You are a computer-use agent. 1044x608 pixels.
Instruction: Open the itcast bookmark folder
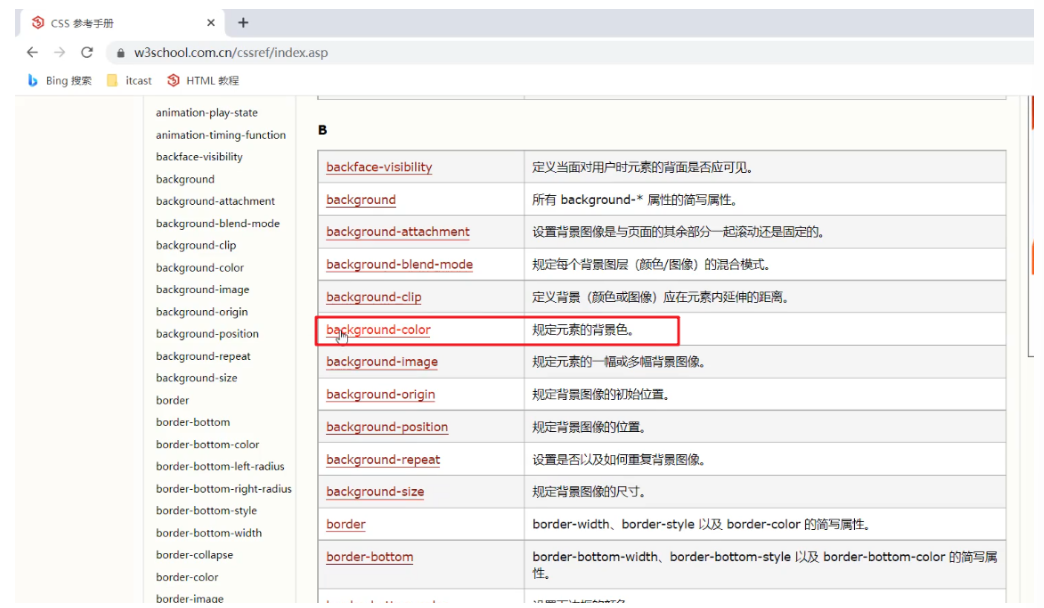pyautogui.click(x=129, y=81)
